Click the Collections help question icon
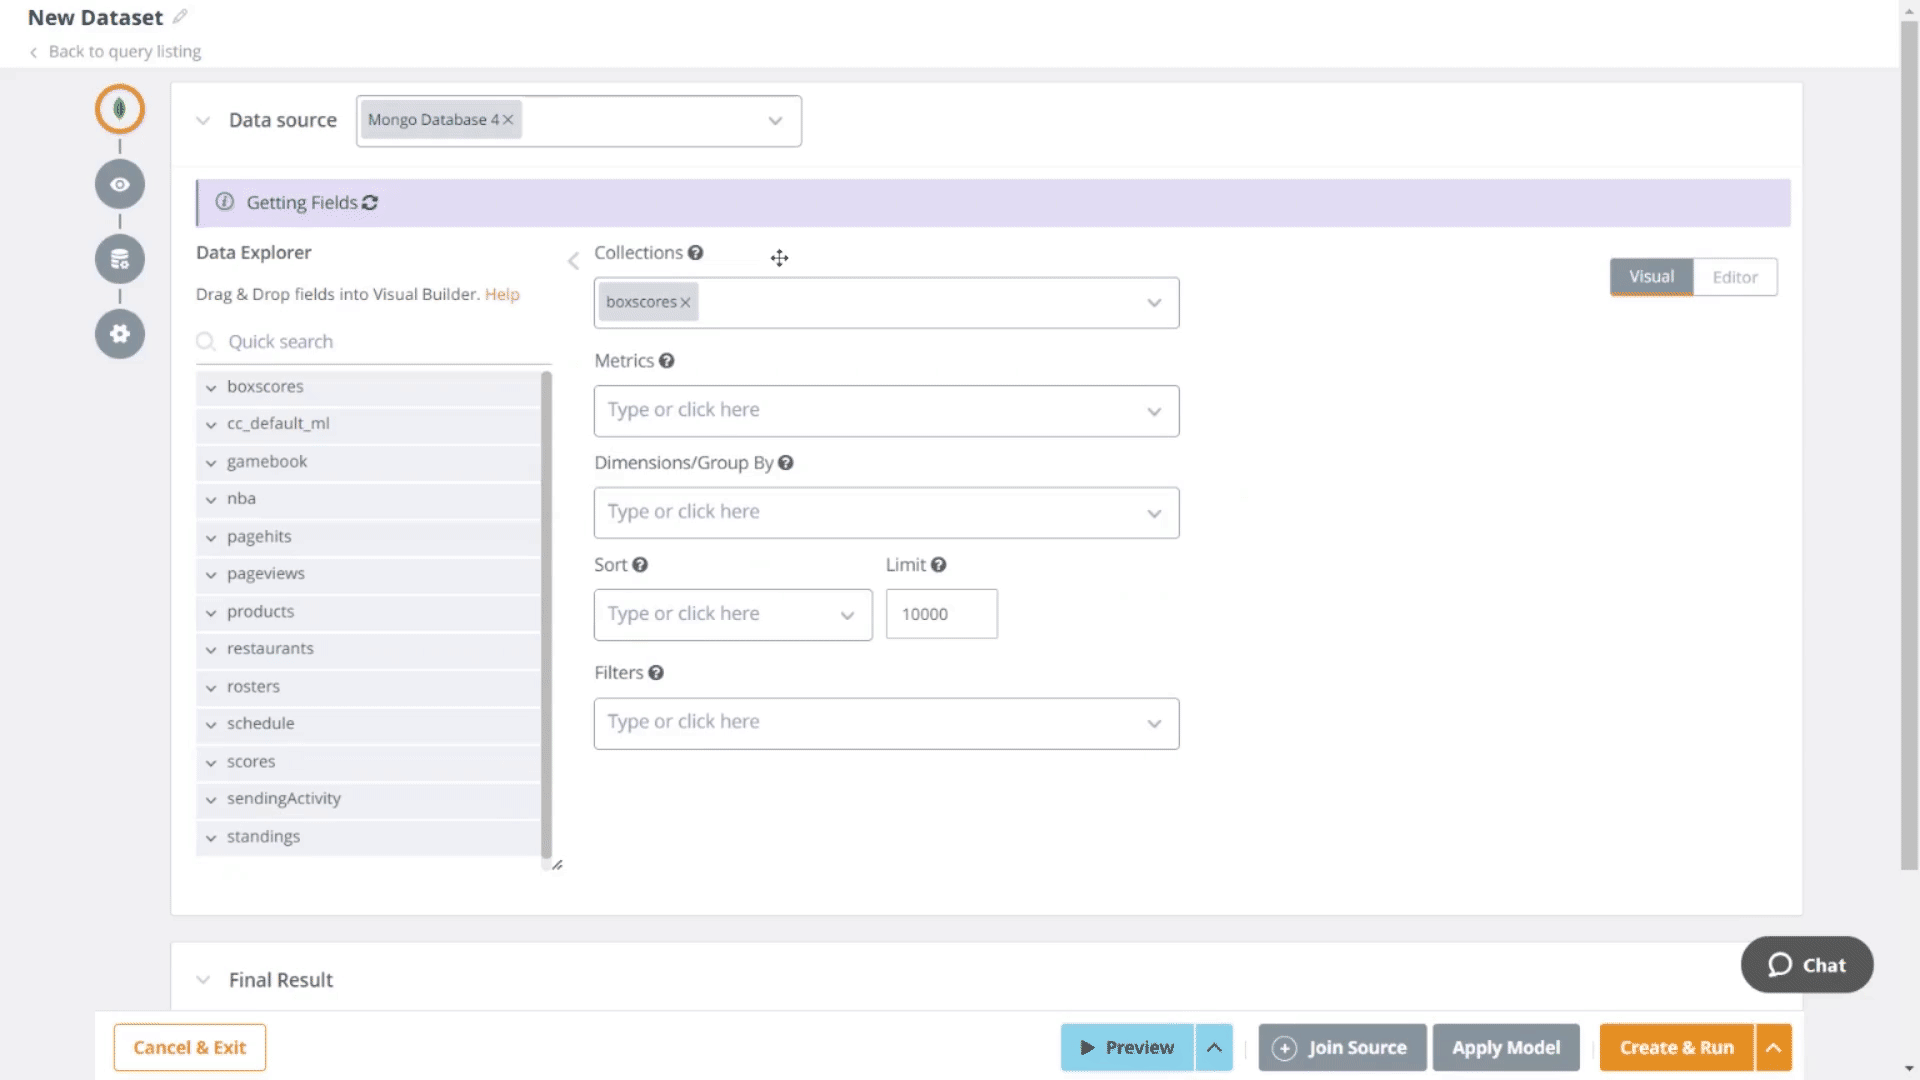This screenshot has height=1080, width=1920. pos(695,253)
